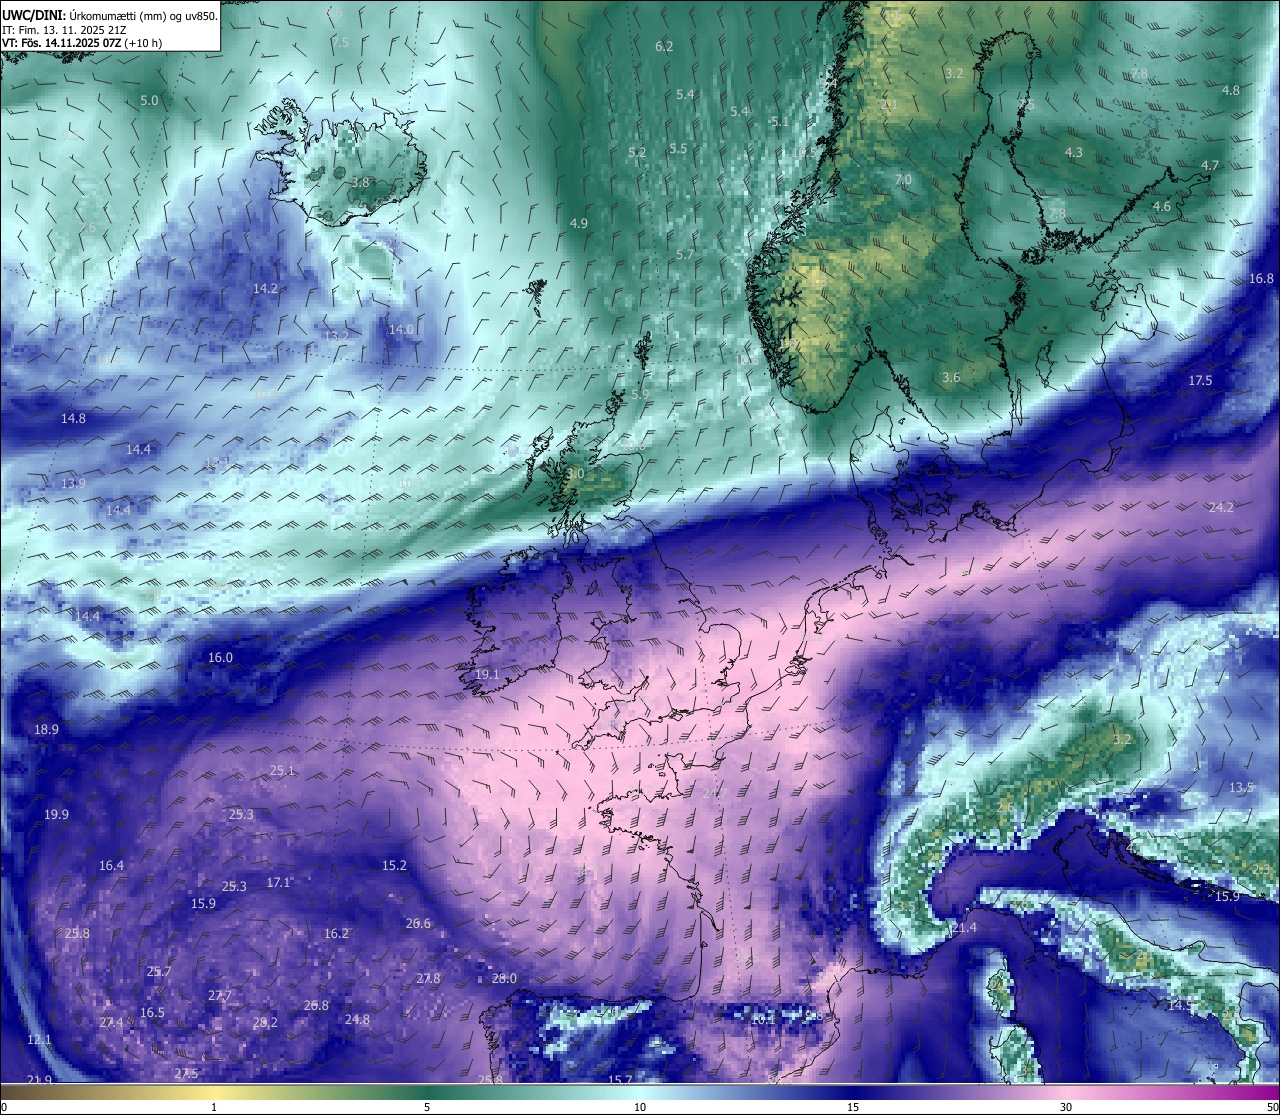
Task: Click the '15' tick label on the legend
Action: pos(853,1107)
